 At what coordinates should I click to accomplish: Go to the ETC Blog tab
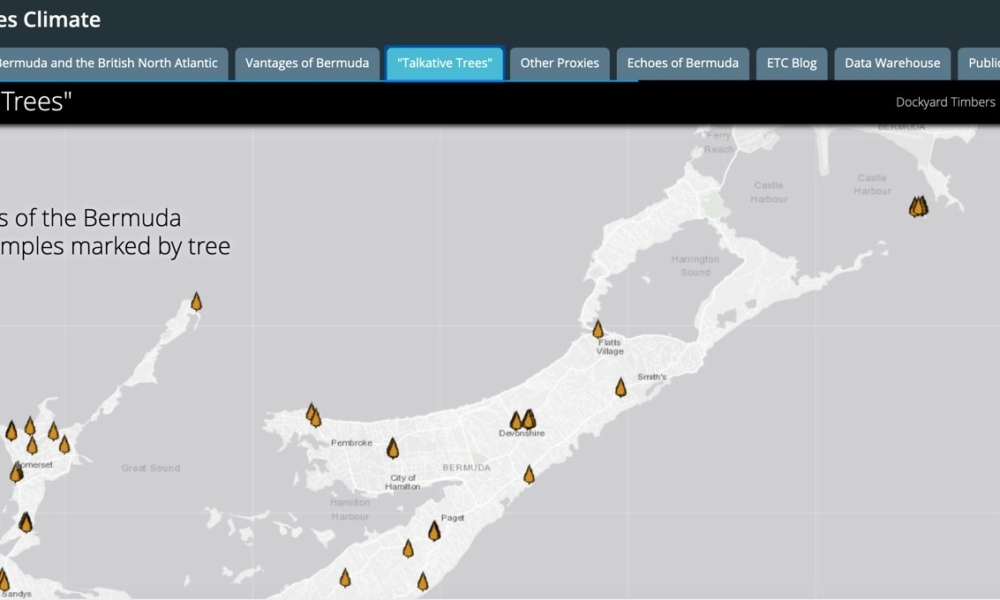791,63
